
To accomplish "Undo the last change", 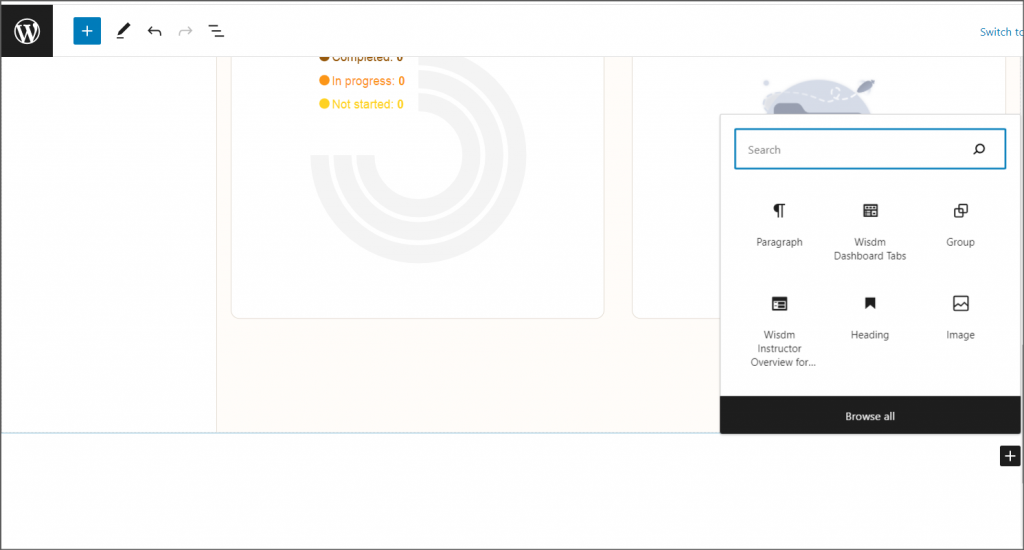I will tap(154, 31).
